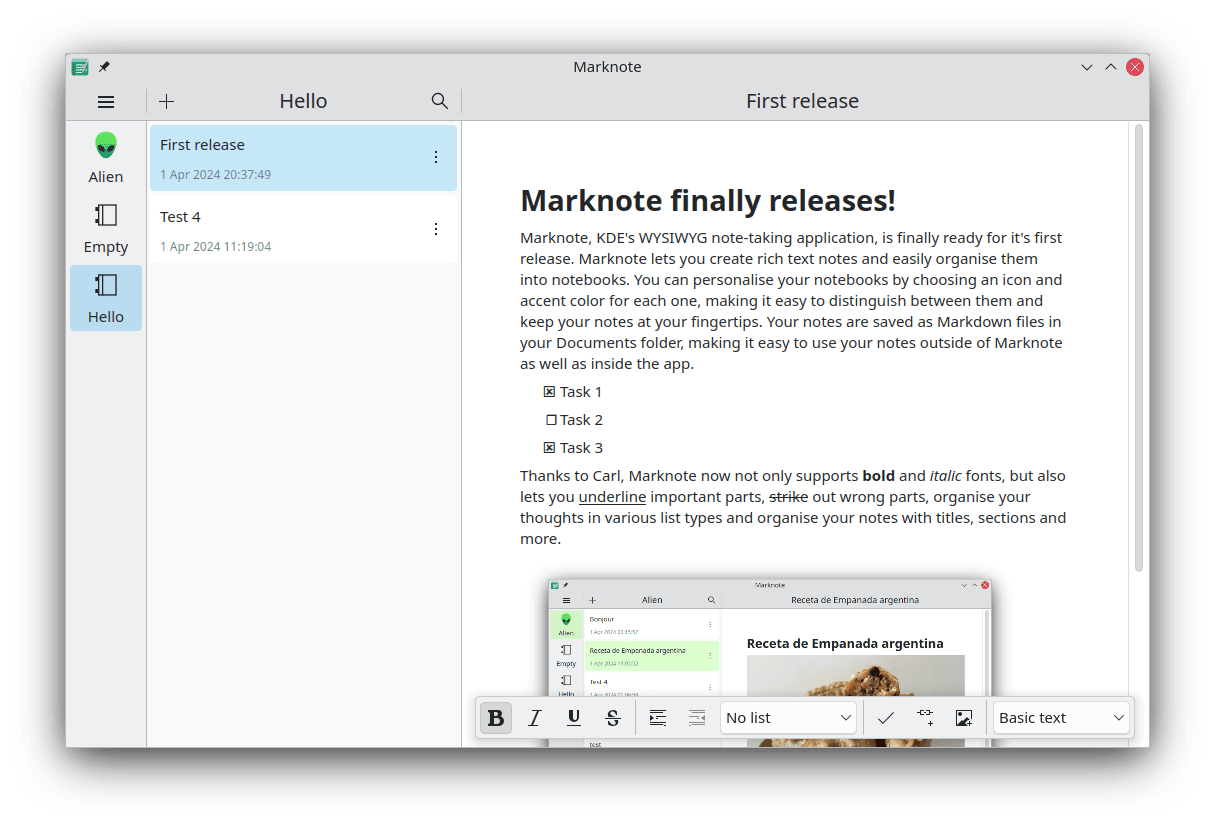Viewport: 1215px width, 825px height.
Task: Toggle bold formatting in the toolbar
Action: [496, 718]
